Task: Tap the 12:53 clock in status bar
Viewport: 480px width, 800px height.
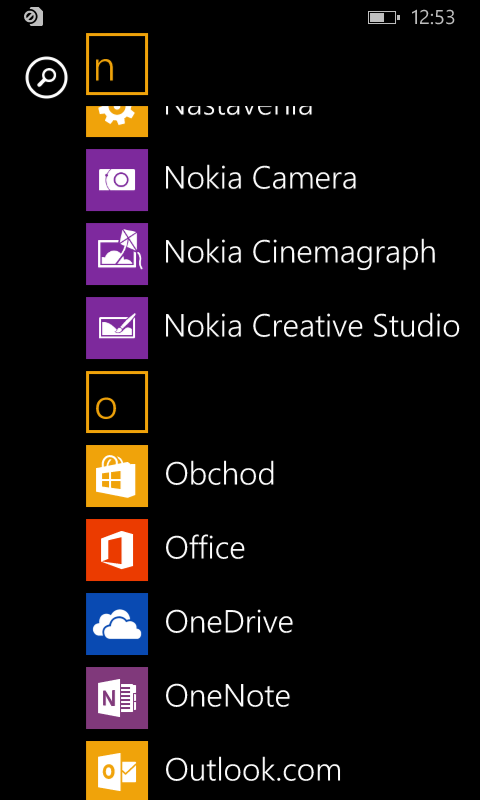Action: pyautogui.click(x=433, y=18)
